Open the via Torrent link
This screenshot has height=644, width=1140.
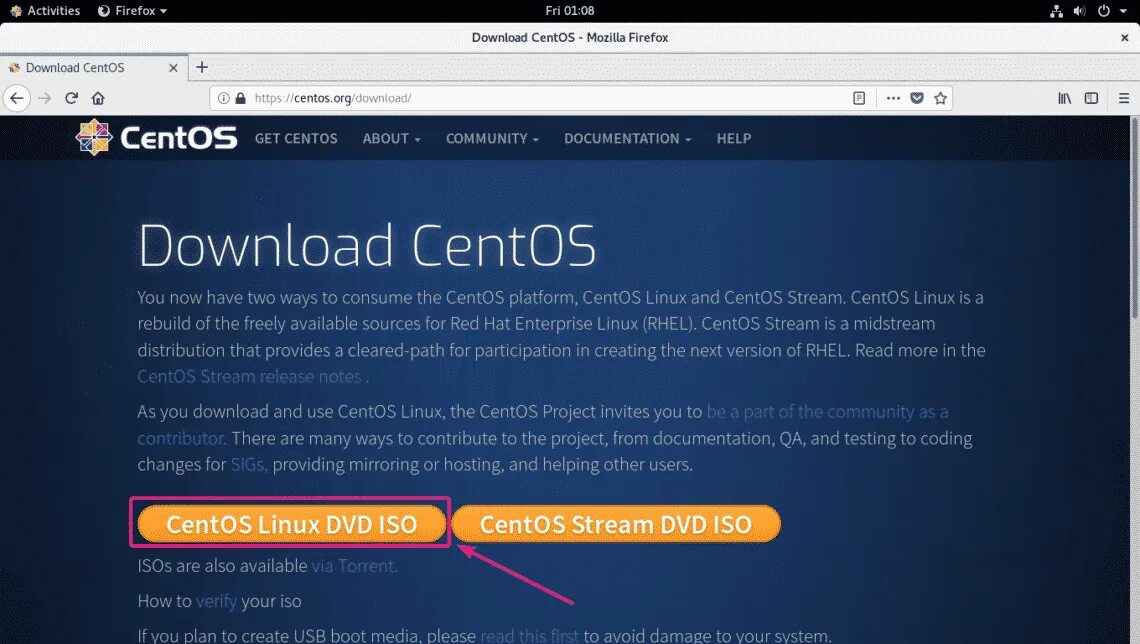coord(353,565)
